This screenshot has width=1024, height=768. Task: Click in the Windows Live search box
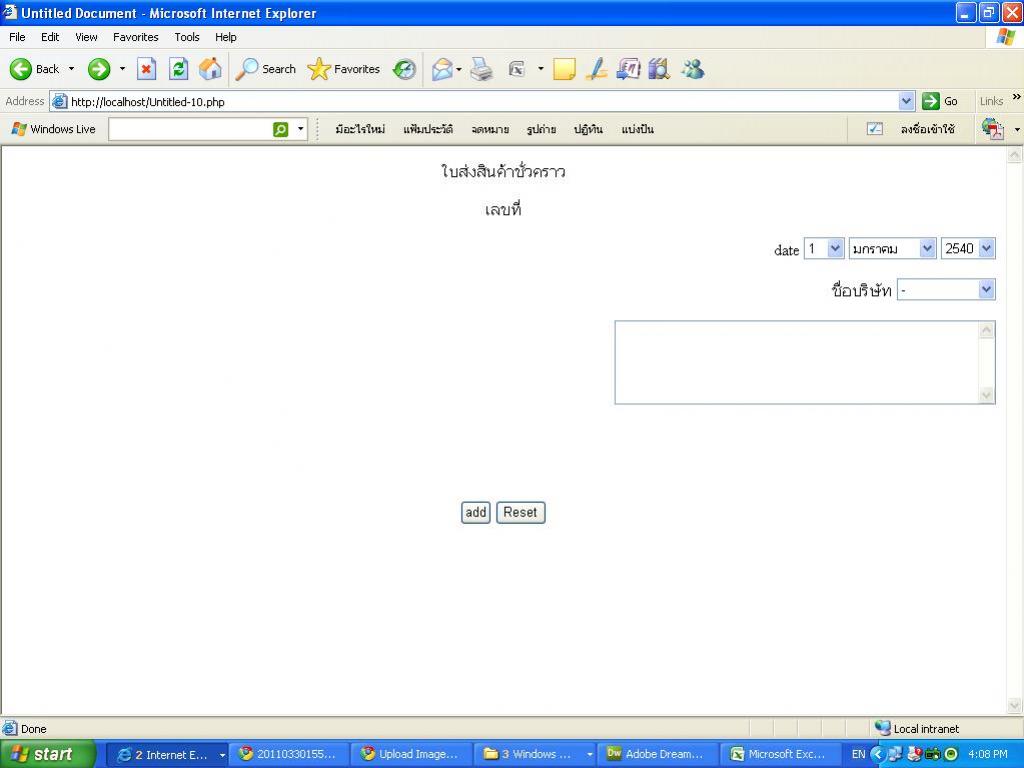pos(190,129)
